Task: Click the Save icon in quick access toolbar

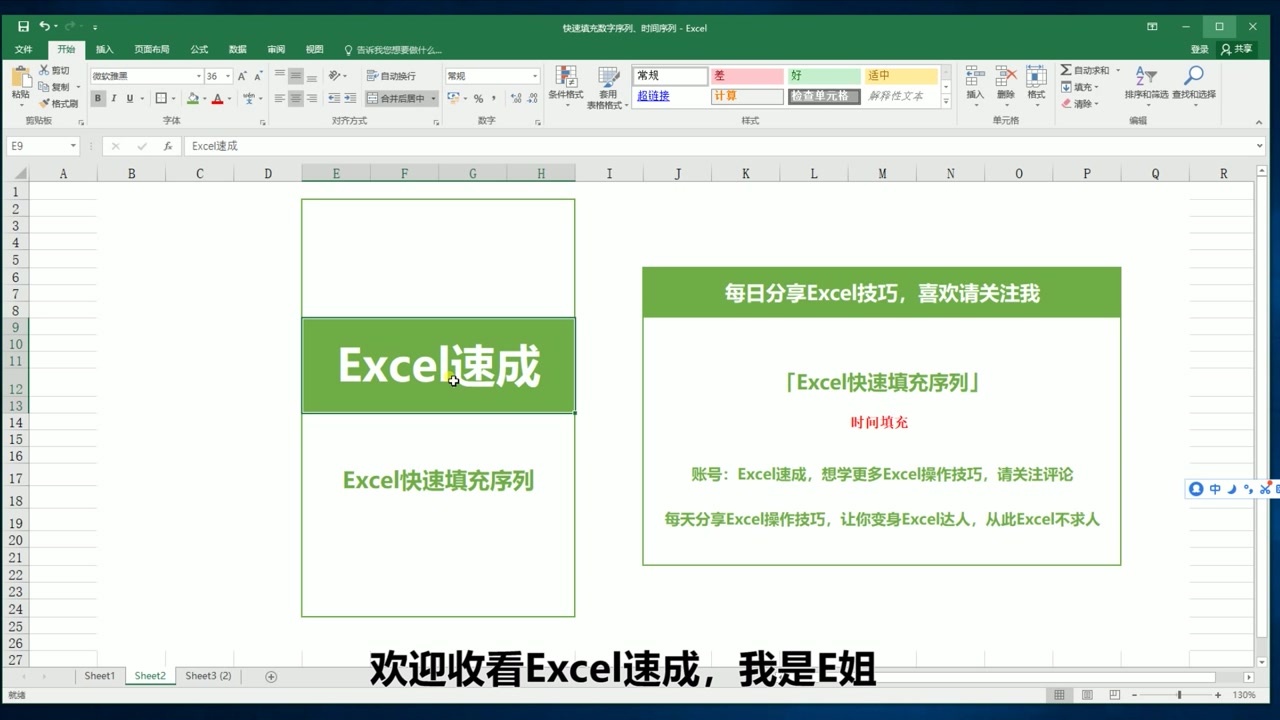Action: pos(23,27)
